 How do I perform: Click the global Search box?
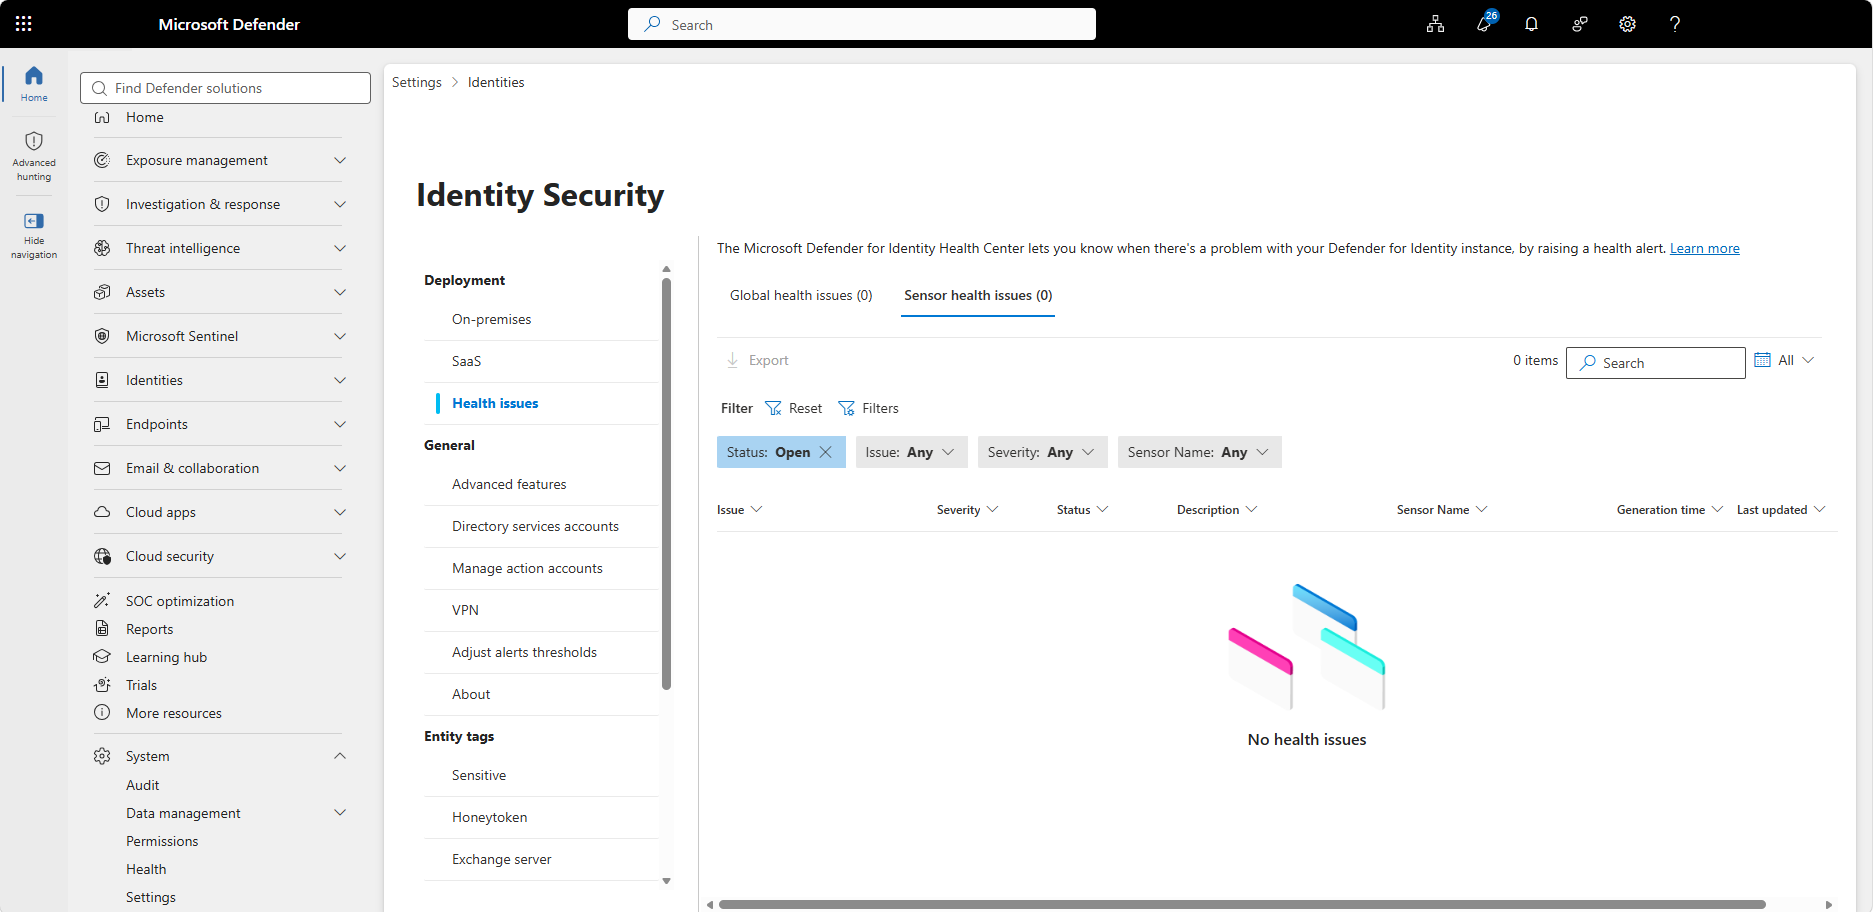(862, 24)
